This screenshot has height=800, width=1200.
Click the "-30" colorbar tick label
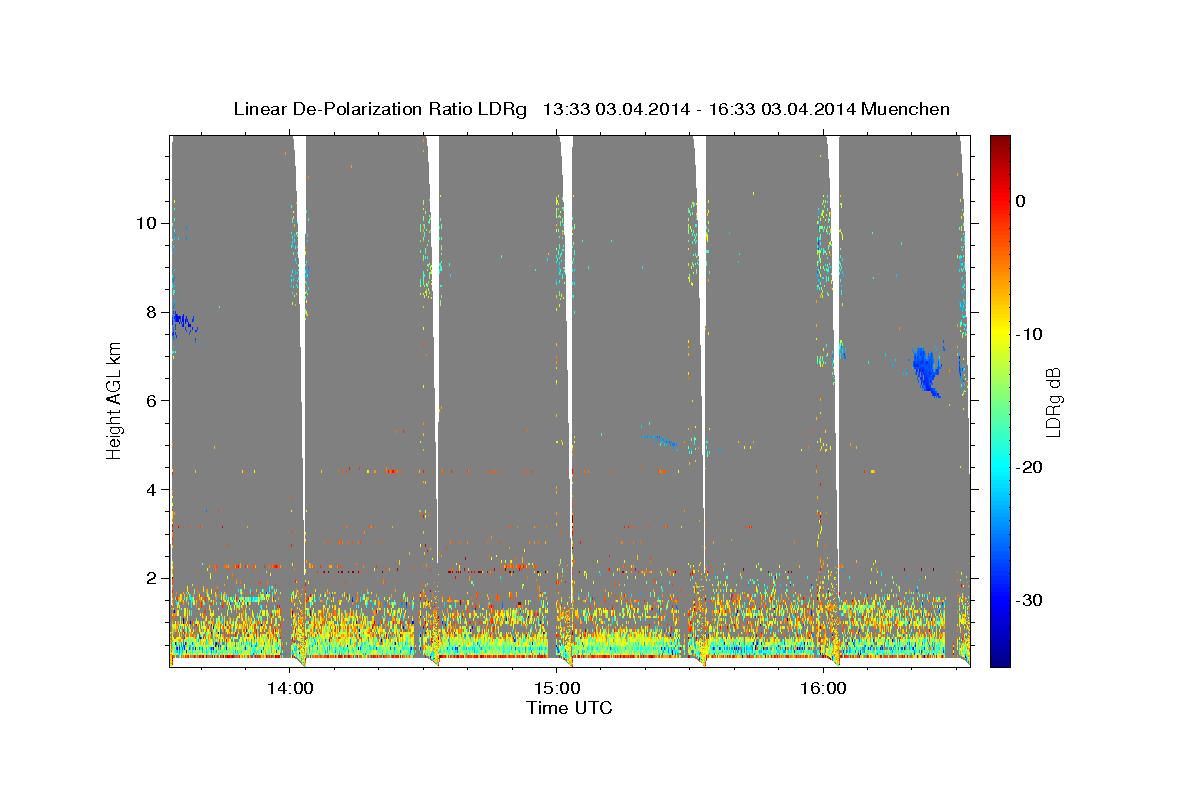[x=1030, y=601]
